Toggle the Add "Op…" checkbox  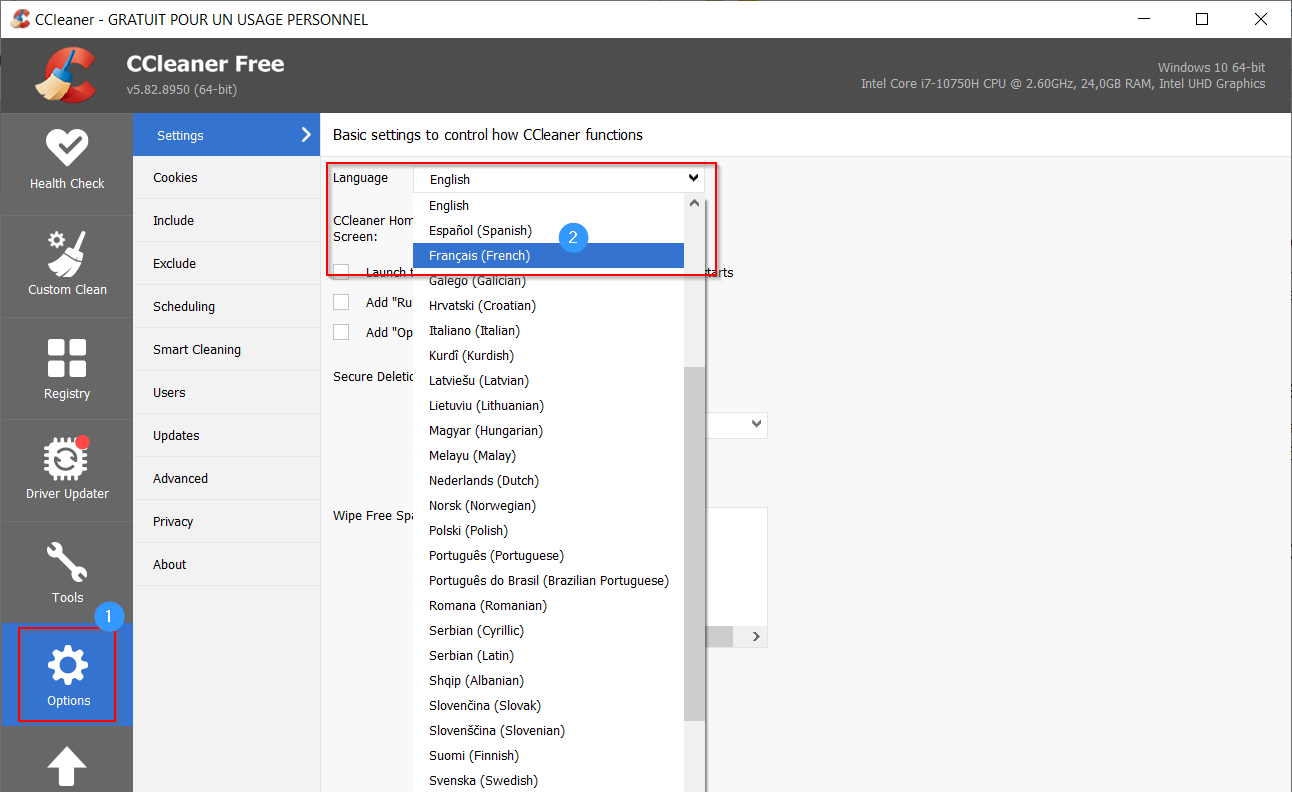(341, 332)
